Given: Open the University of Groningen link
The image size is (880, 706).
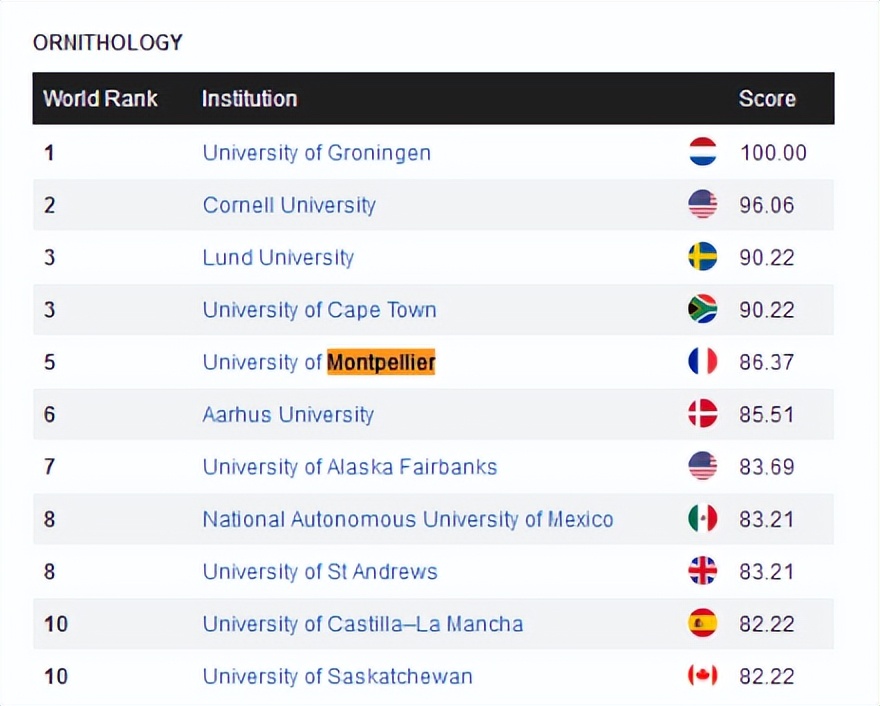Looking at the screenshot, I should pyautogui.click(x=316, y=153).
